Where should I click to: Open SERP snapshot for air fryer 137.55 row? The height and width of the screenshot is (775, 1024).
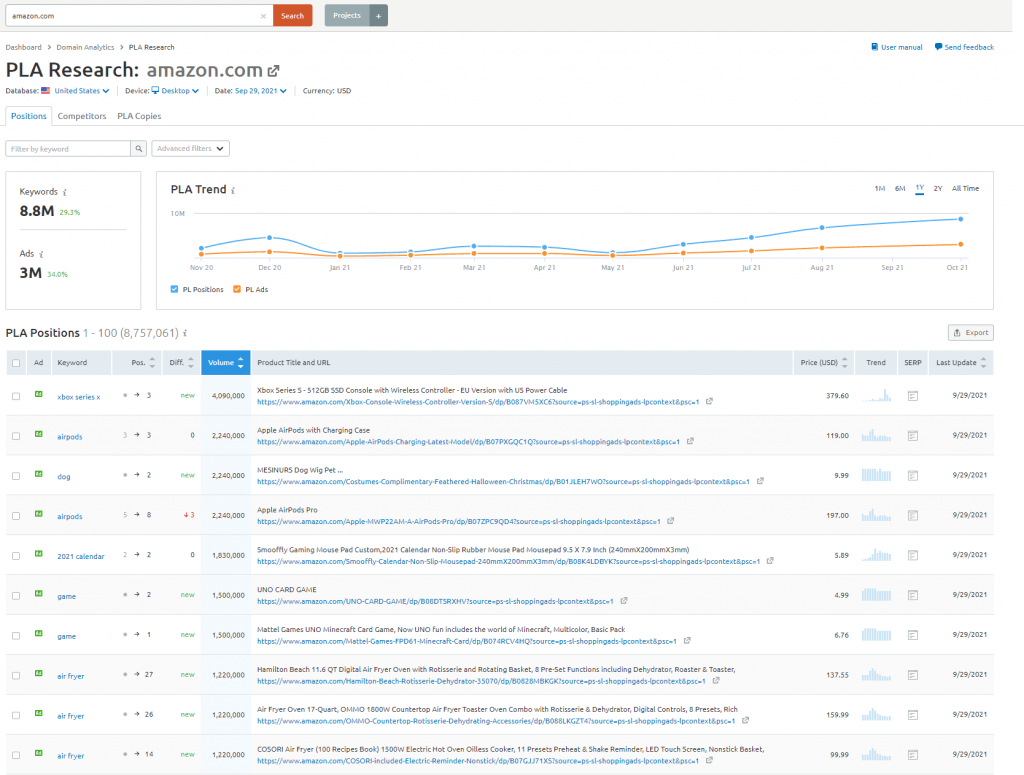[x=913, y=674]
